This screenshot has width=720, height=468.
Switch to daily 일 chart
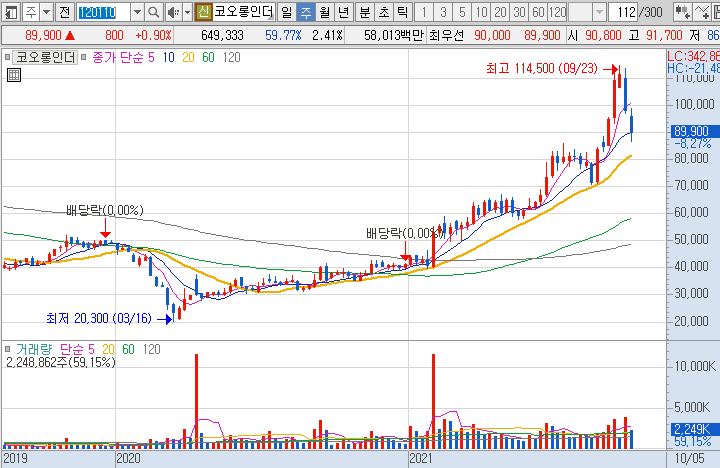pos(287,12)
